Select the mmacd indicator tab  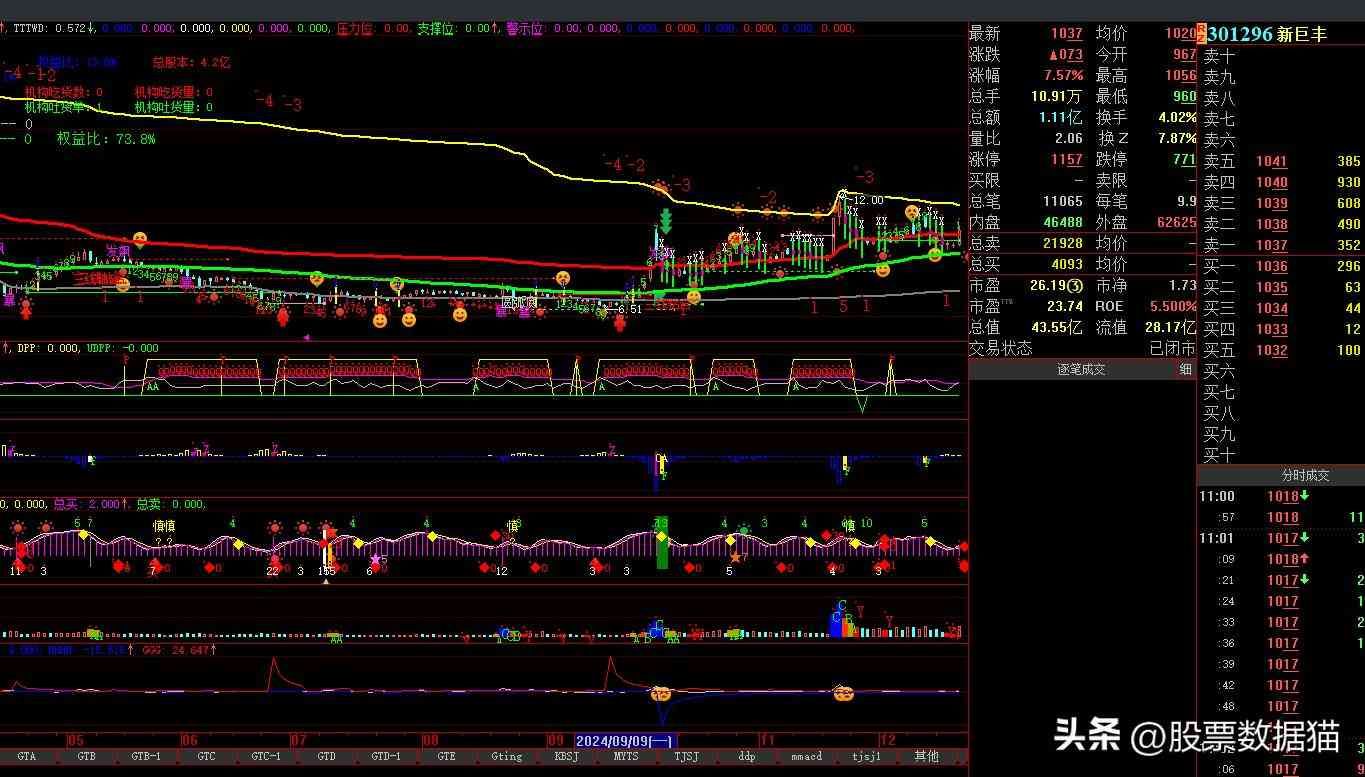tap(806, 757)
